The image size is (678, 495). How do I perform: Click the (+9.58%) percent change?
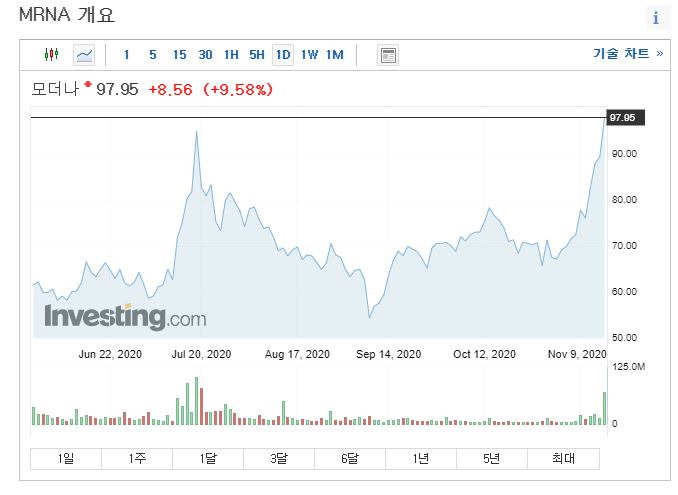238,89
